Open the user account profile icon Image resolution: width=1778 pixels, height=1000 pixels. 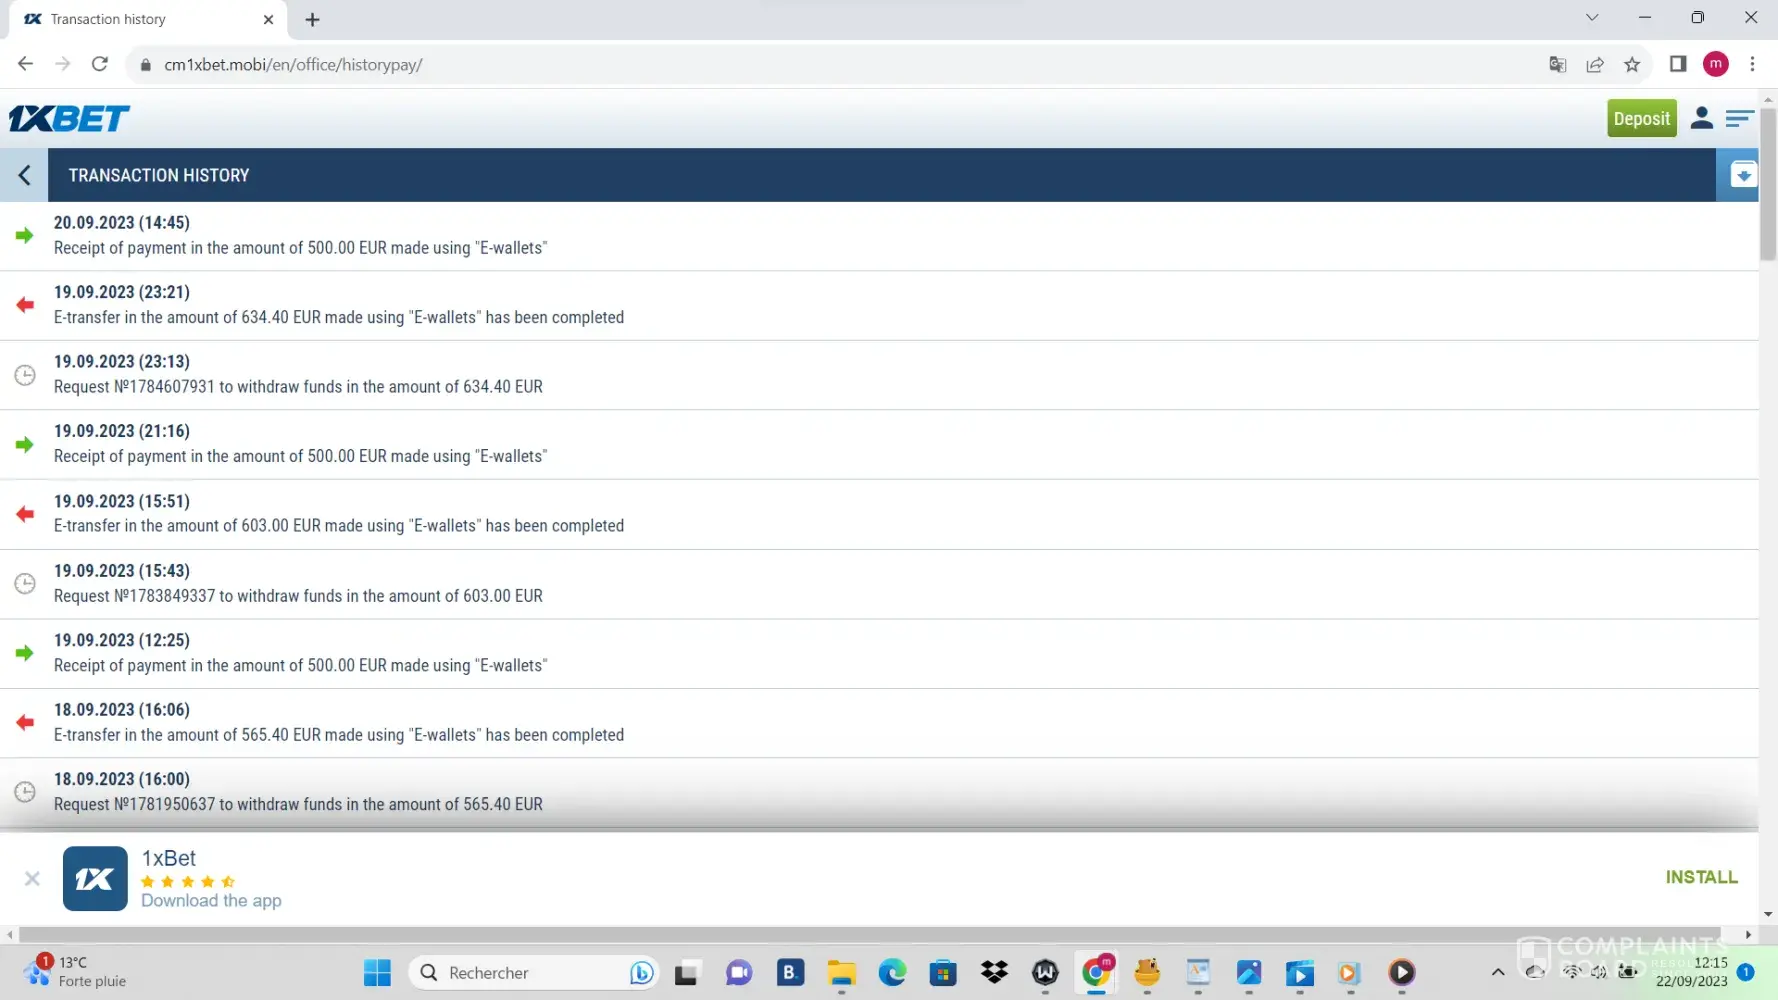tap(1701, 118)
